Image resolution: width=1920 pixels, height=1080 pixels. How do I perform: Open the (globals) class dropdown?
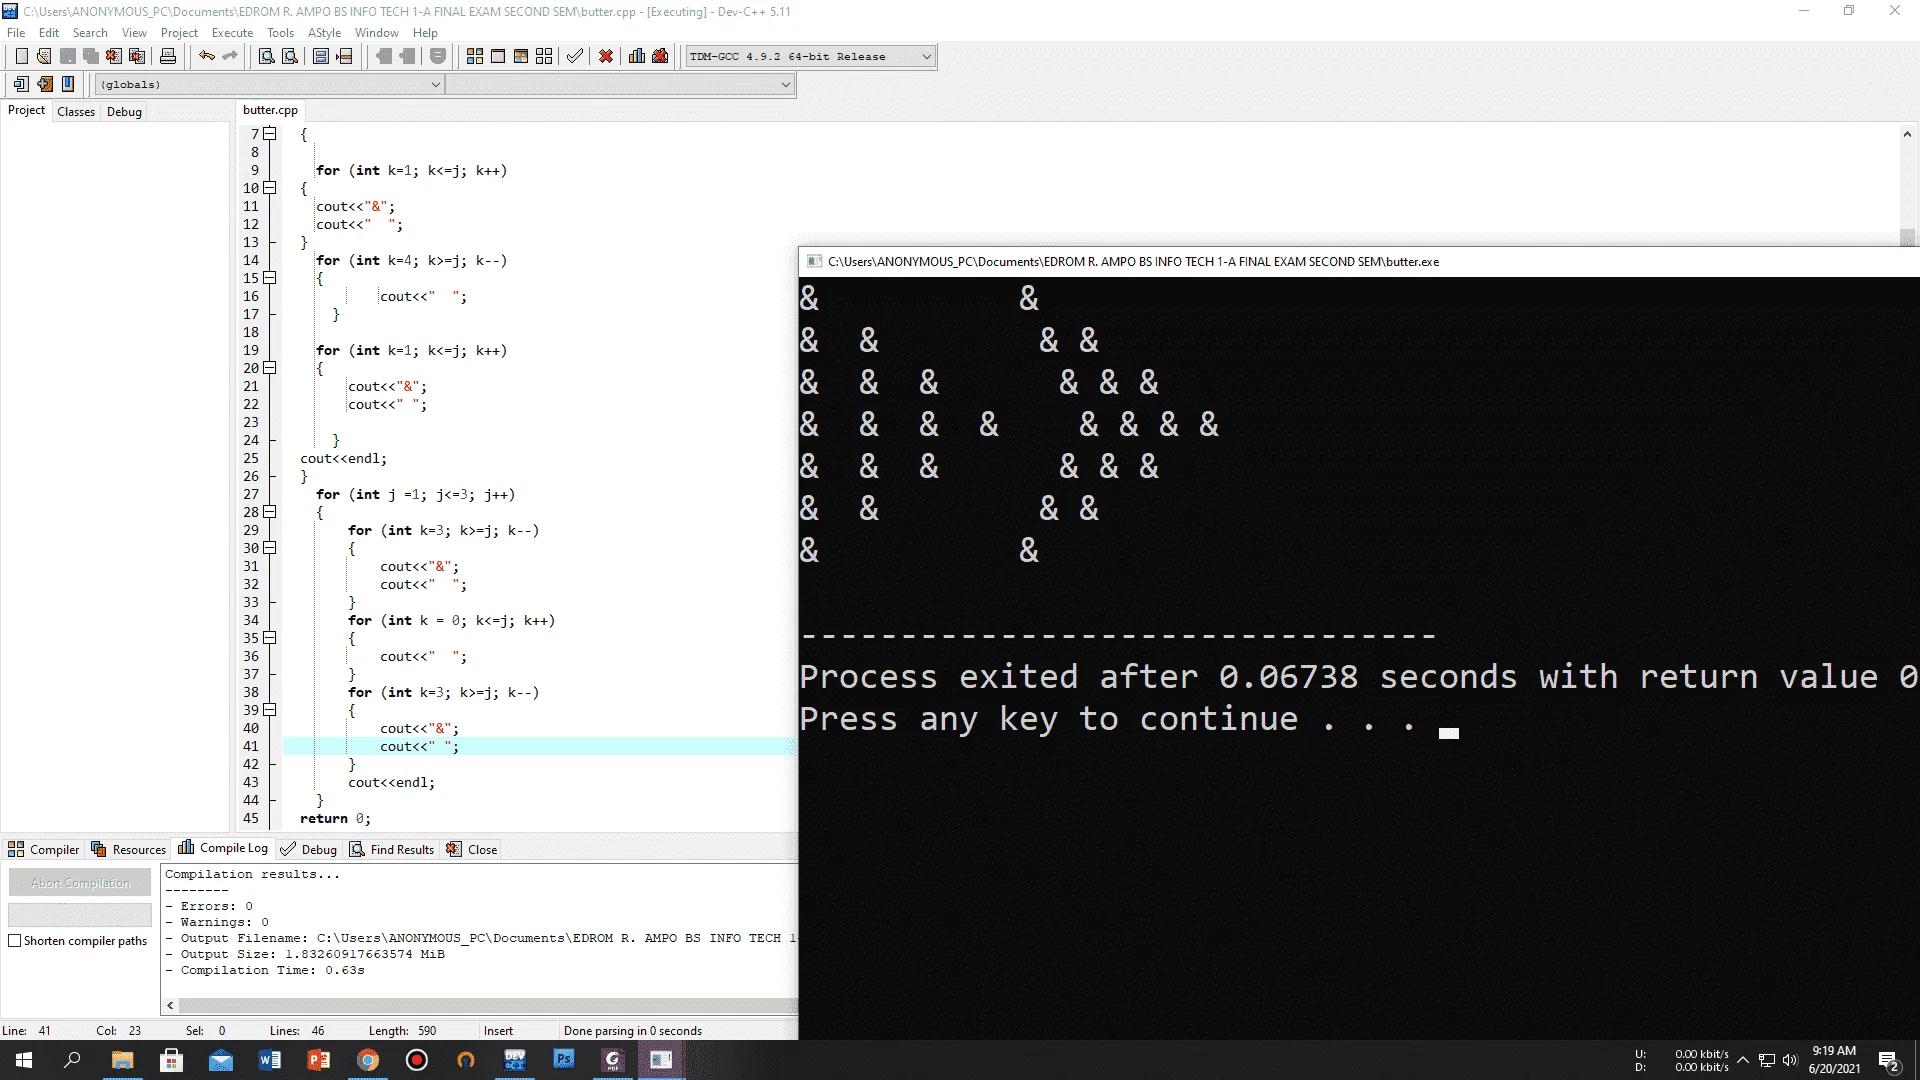coord(269,85)
